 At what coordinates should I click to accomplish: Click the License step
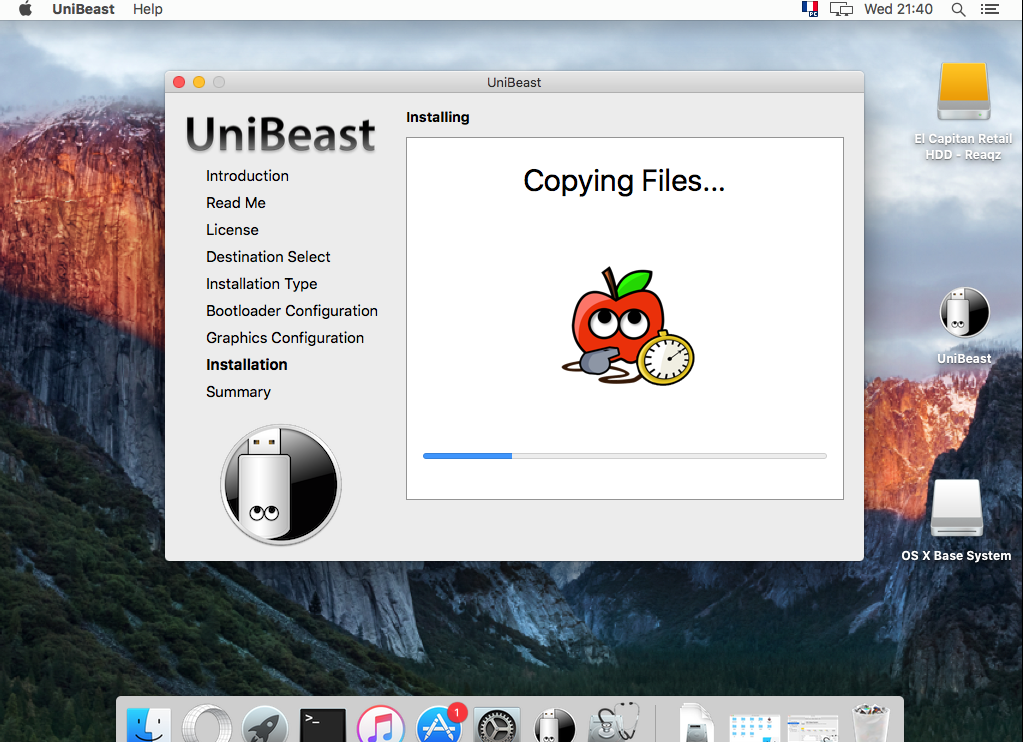click(x=232, y=230)
